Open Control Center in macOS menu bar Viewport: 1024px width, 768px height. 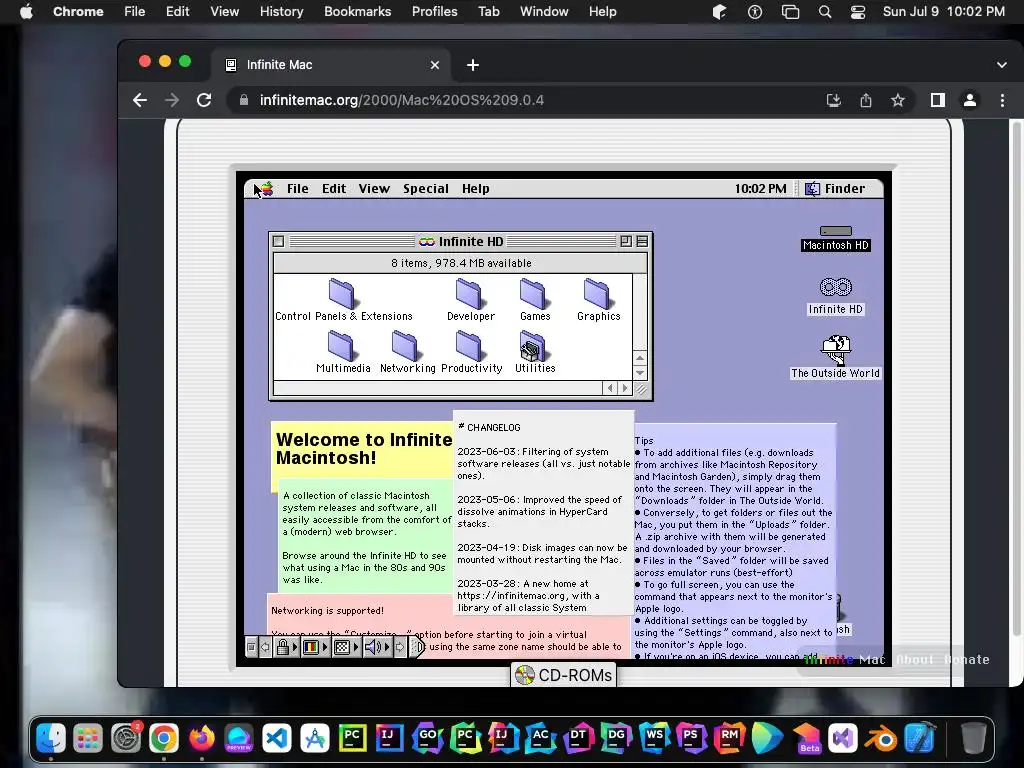click(857, 12)
